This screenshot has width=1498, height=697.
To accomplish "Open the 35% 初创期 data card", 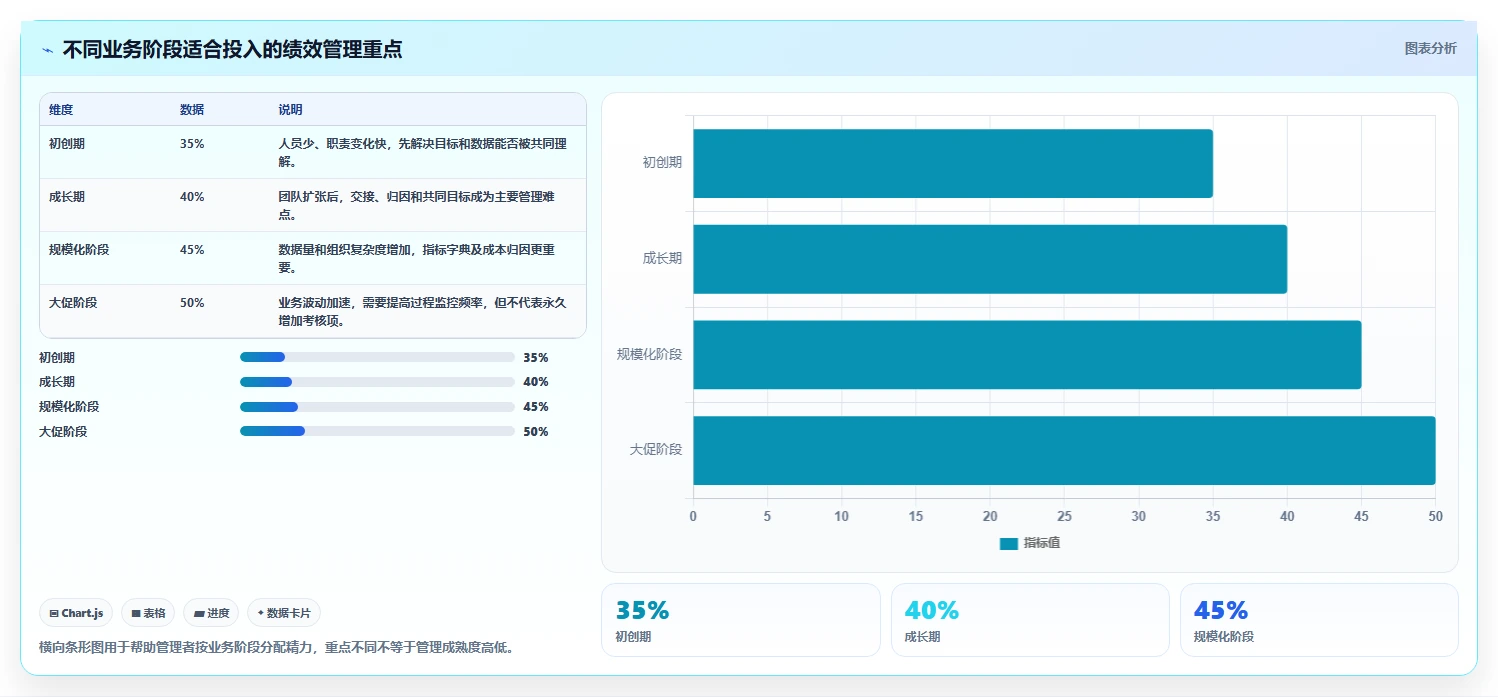I will coord(741,620).
